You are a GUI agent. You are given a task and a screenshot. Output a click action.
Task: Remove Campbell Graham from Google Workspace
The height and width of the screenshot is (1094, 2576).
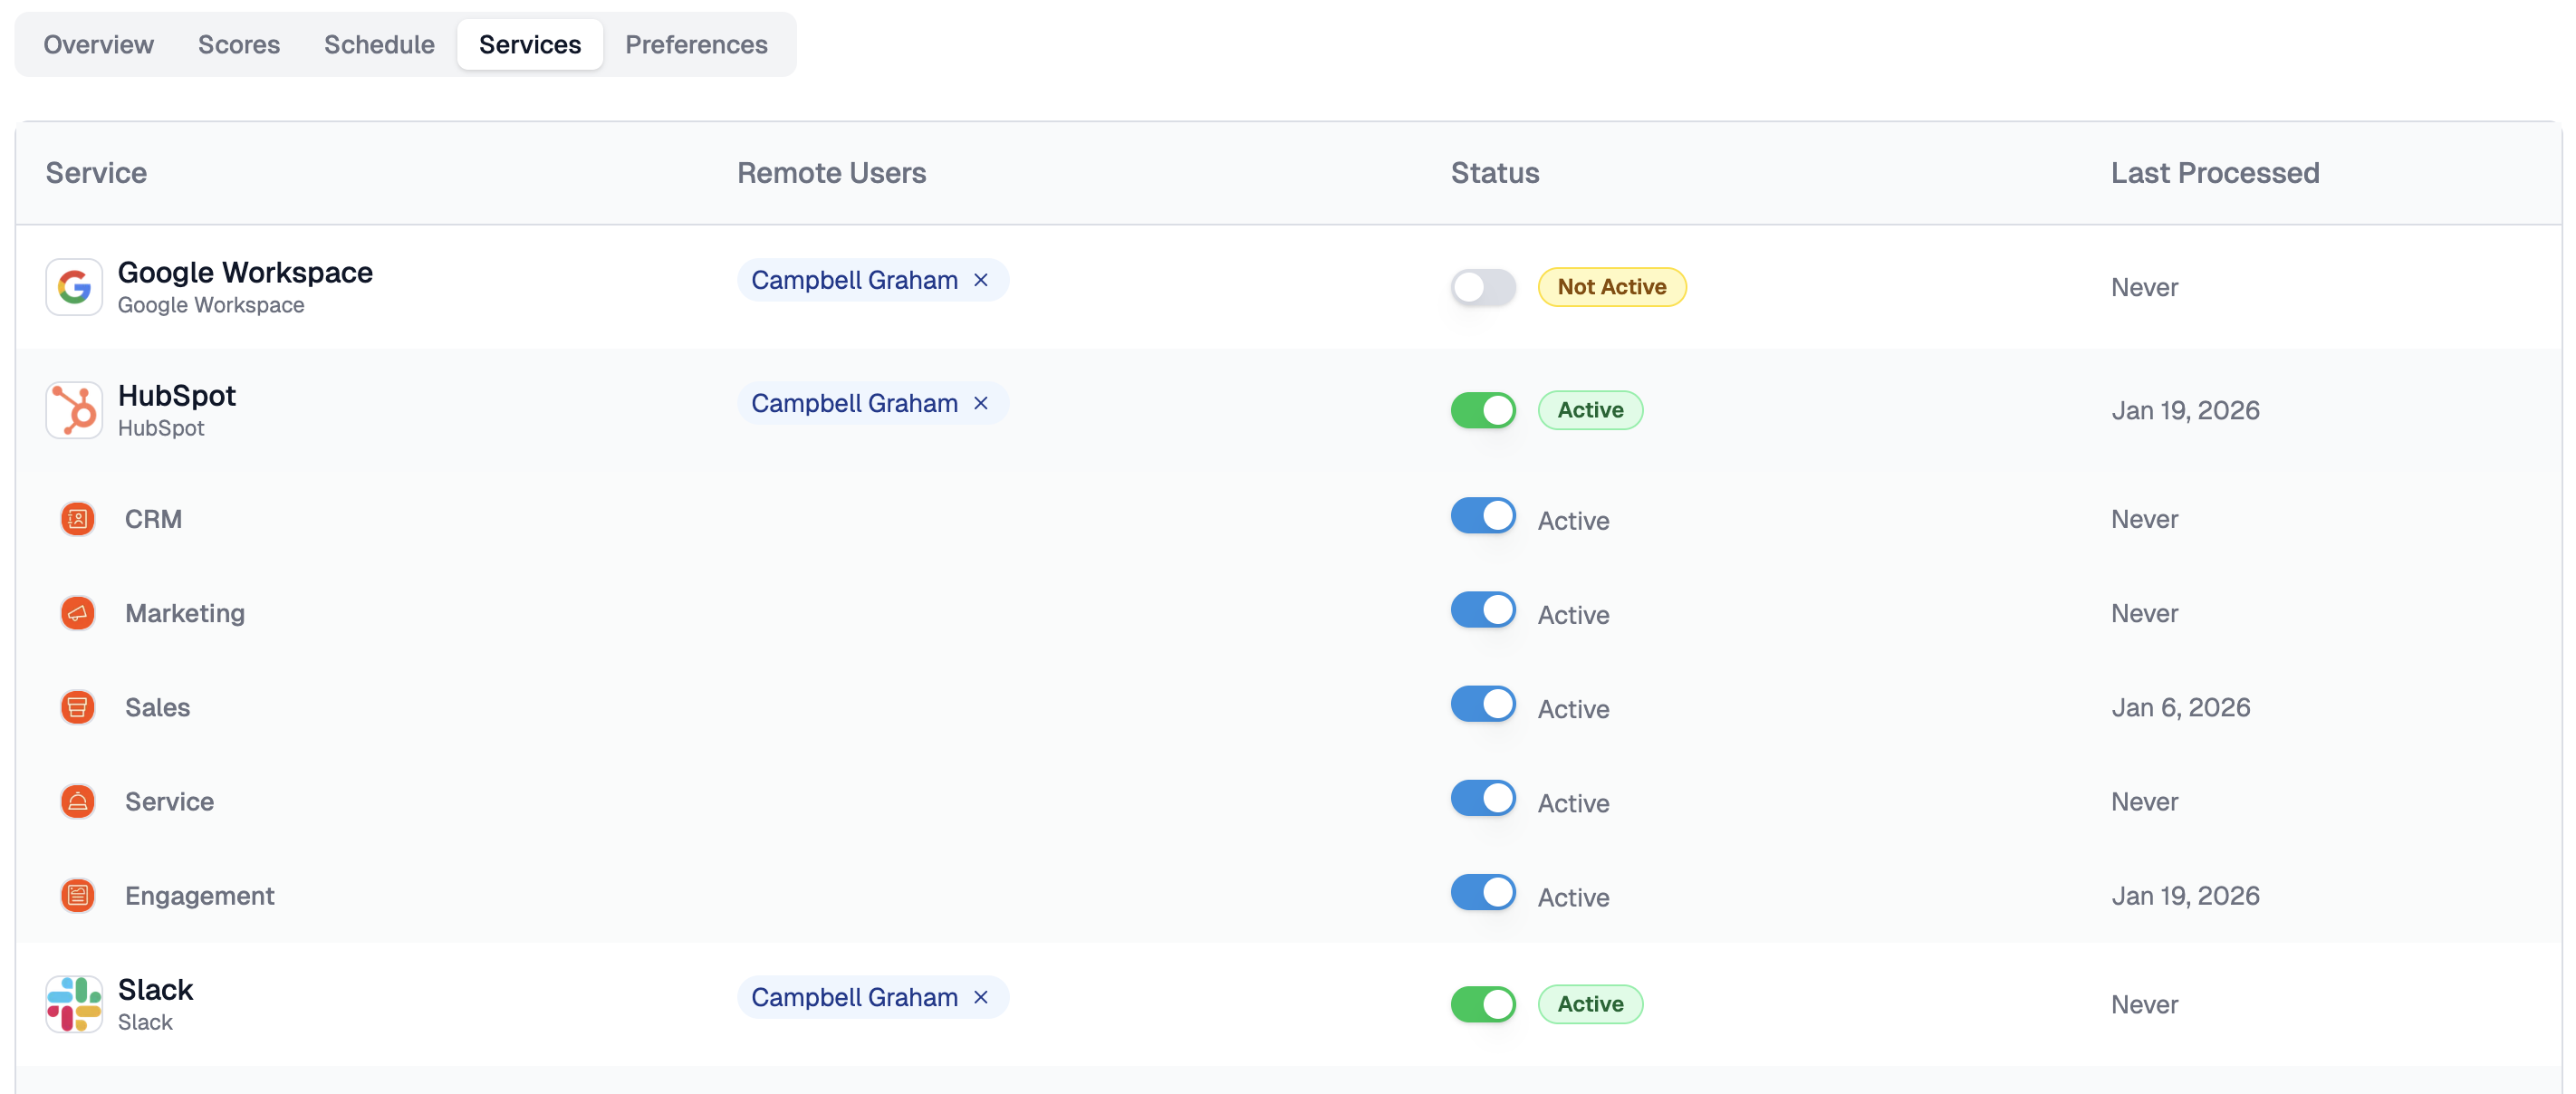tap(981, 280)
